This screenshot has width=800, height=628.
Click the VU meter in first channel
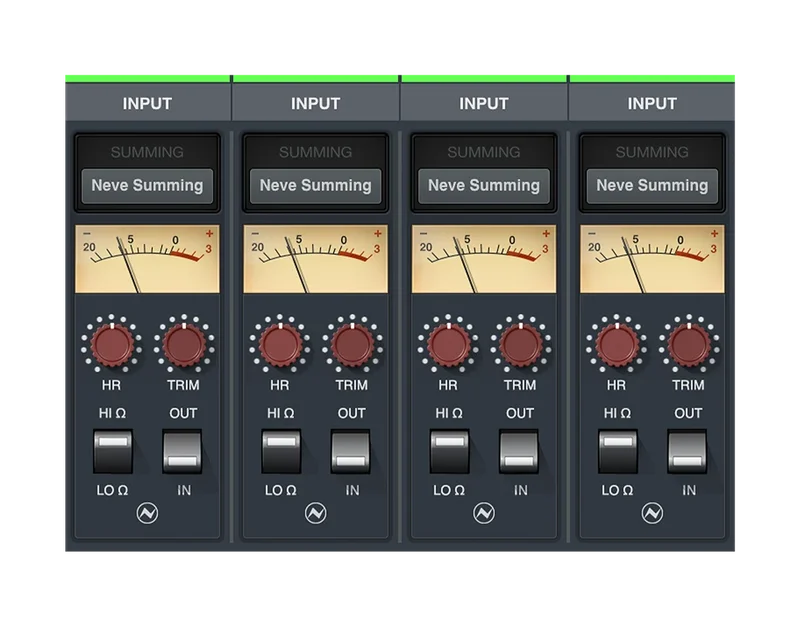pyautogui.click(x=147, y=259)
